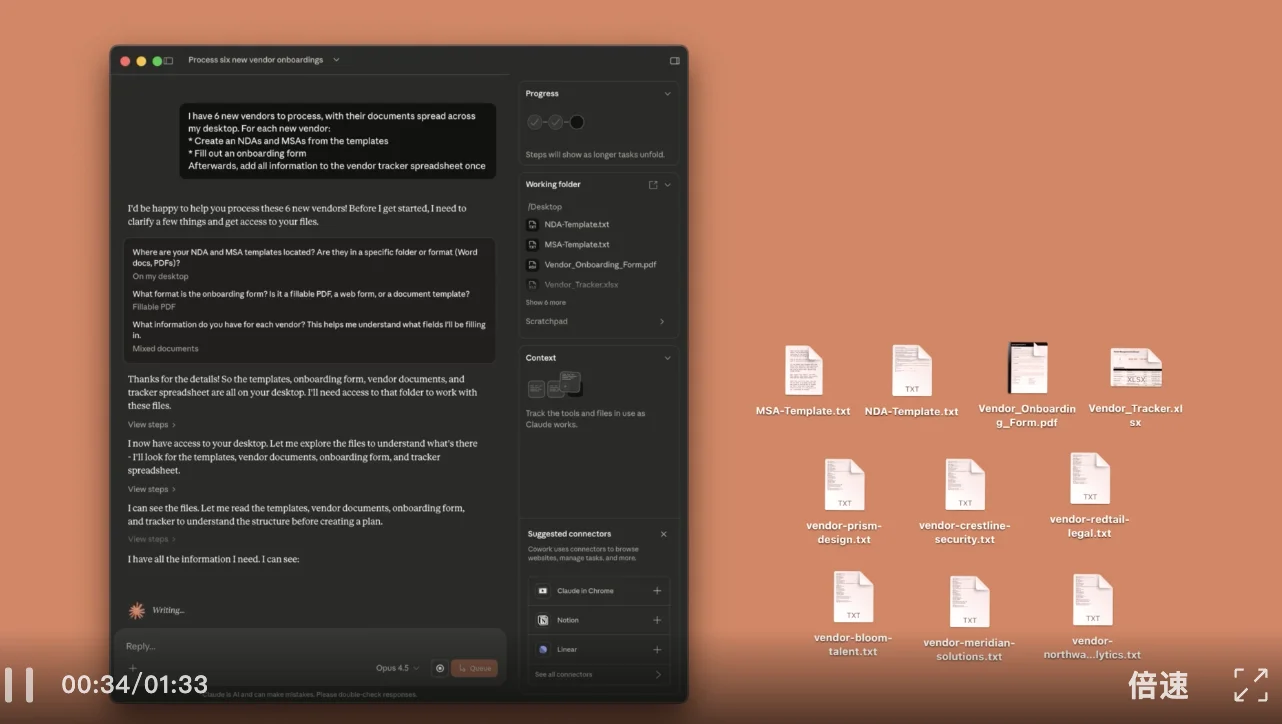This screenshot has height=724, width=1282.
Task: Enter fullscreen video mode
Action: click(x=1250, y=685)
